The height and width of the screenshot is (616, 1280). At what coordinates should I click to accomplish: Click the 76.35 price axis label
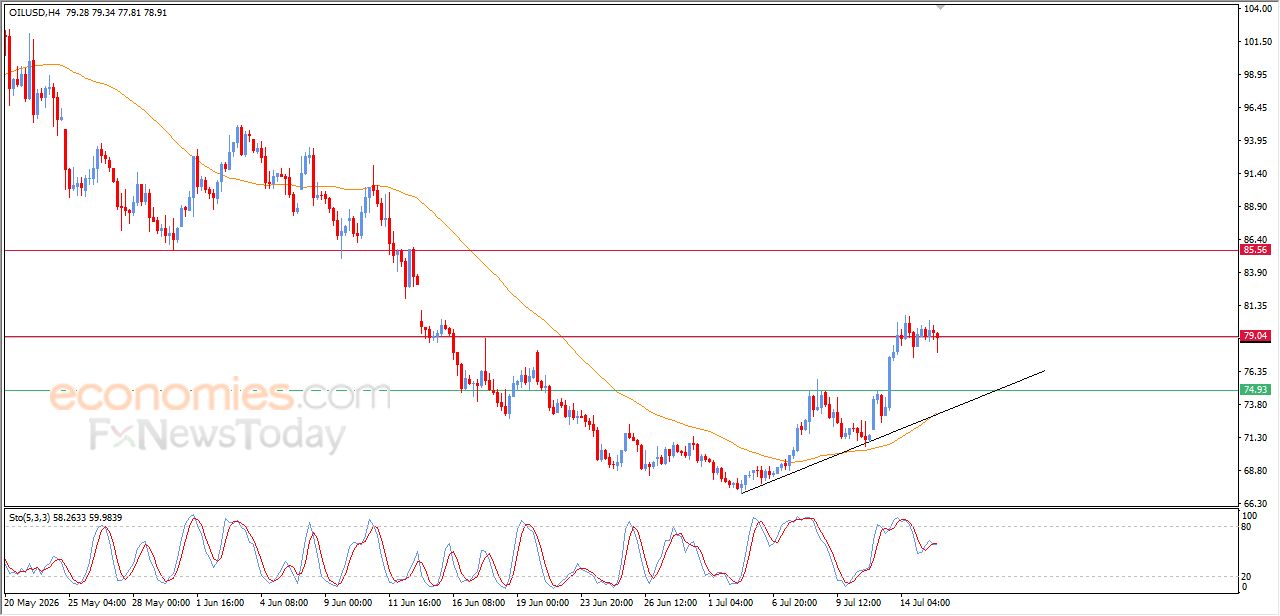1256,372
